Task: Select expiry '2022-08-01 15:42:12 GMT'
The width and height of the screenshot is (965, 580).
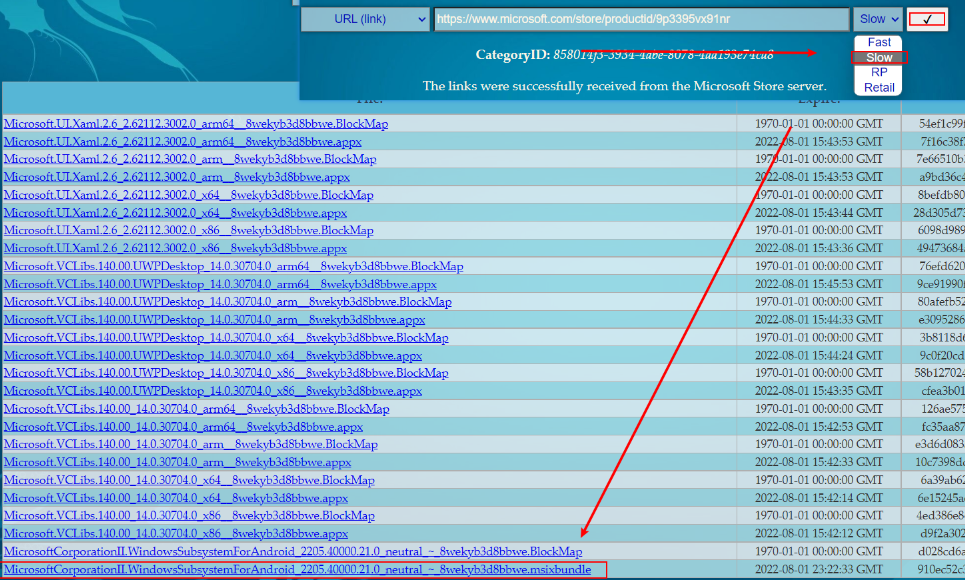Action: pyautogui.click(x=819, y=534)
